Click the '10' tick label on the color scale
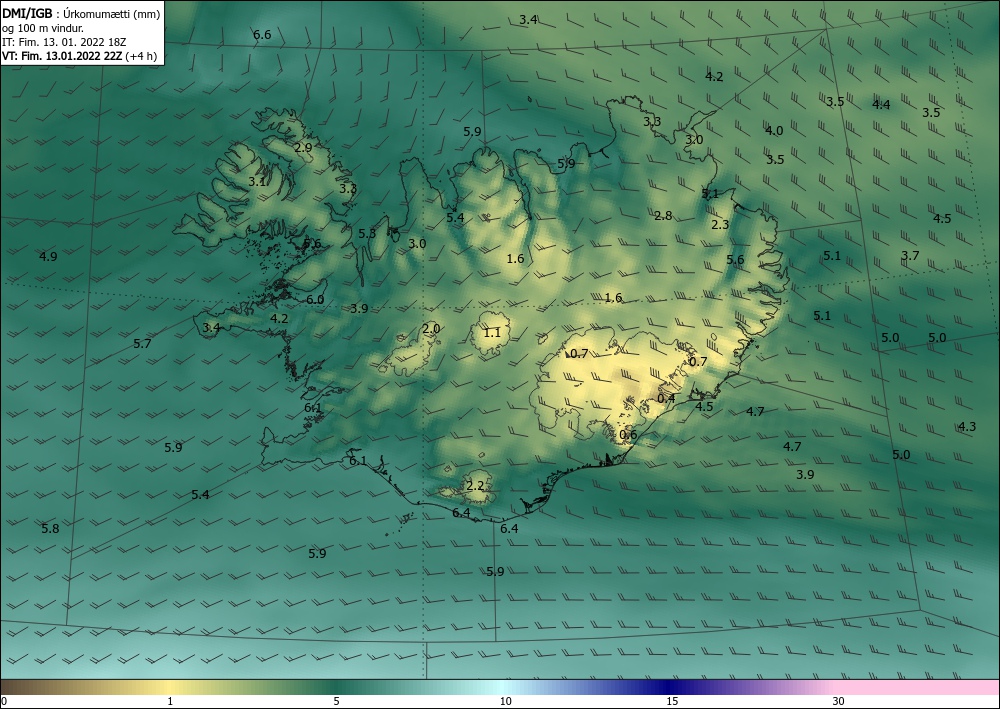The width and height of the screenshot is (1000, 709). tap(506, 702)
